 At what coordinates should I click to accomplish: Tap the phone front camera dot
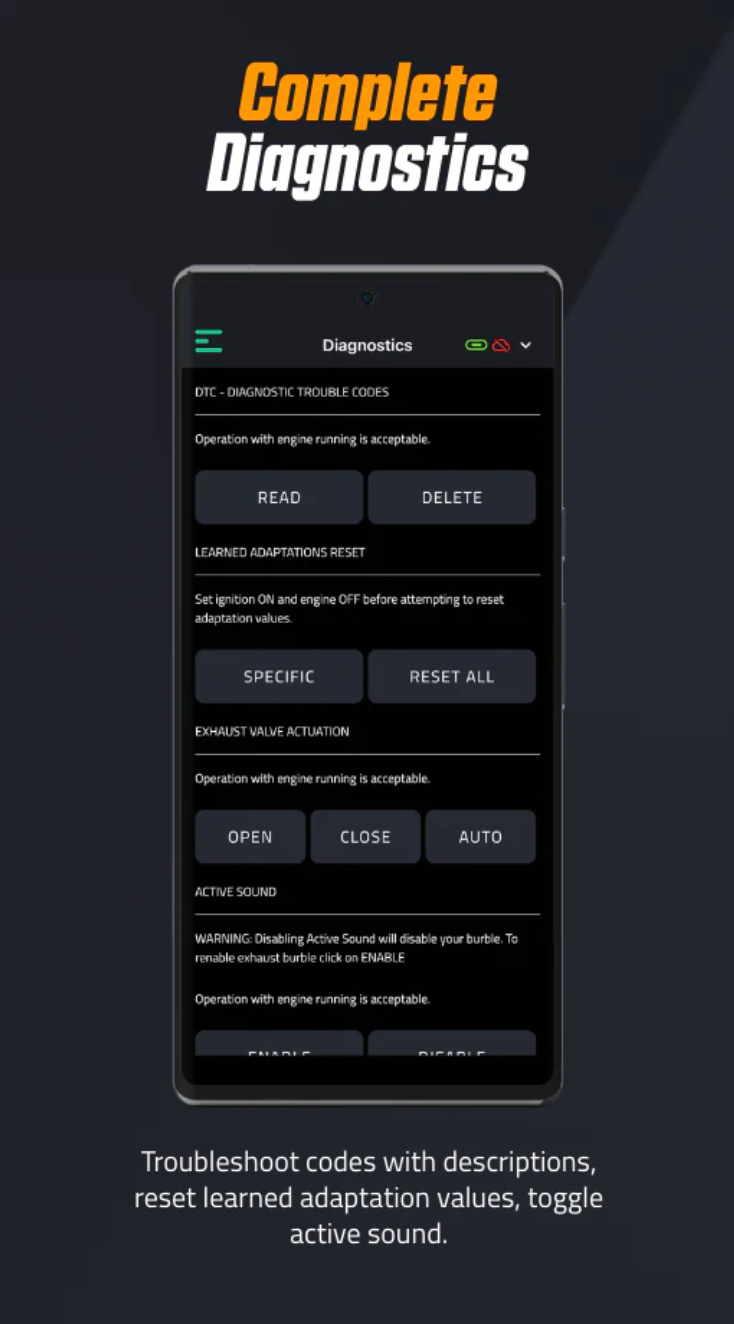click(367, 297)
